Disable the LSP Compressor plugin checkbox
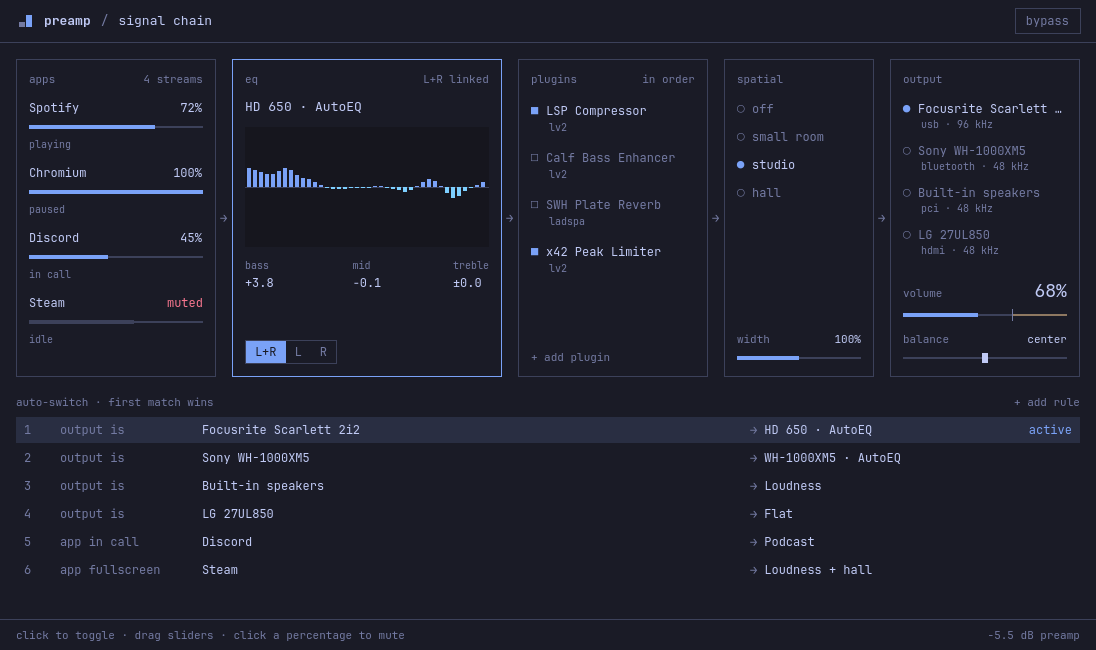The height and width of the screenshot is (650, 1096). [535, 110]
